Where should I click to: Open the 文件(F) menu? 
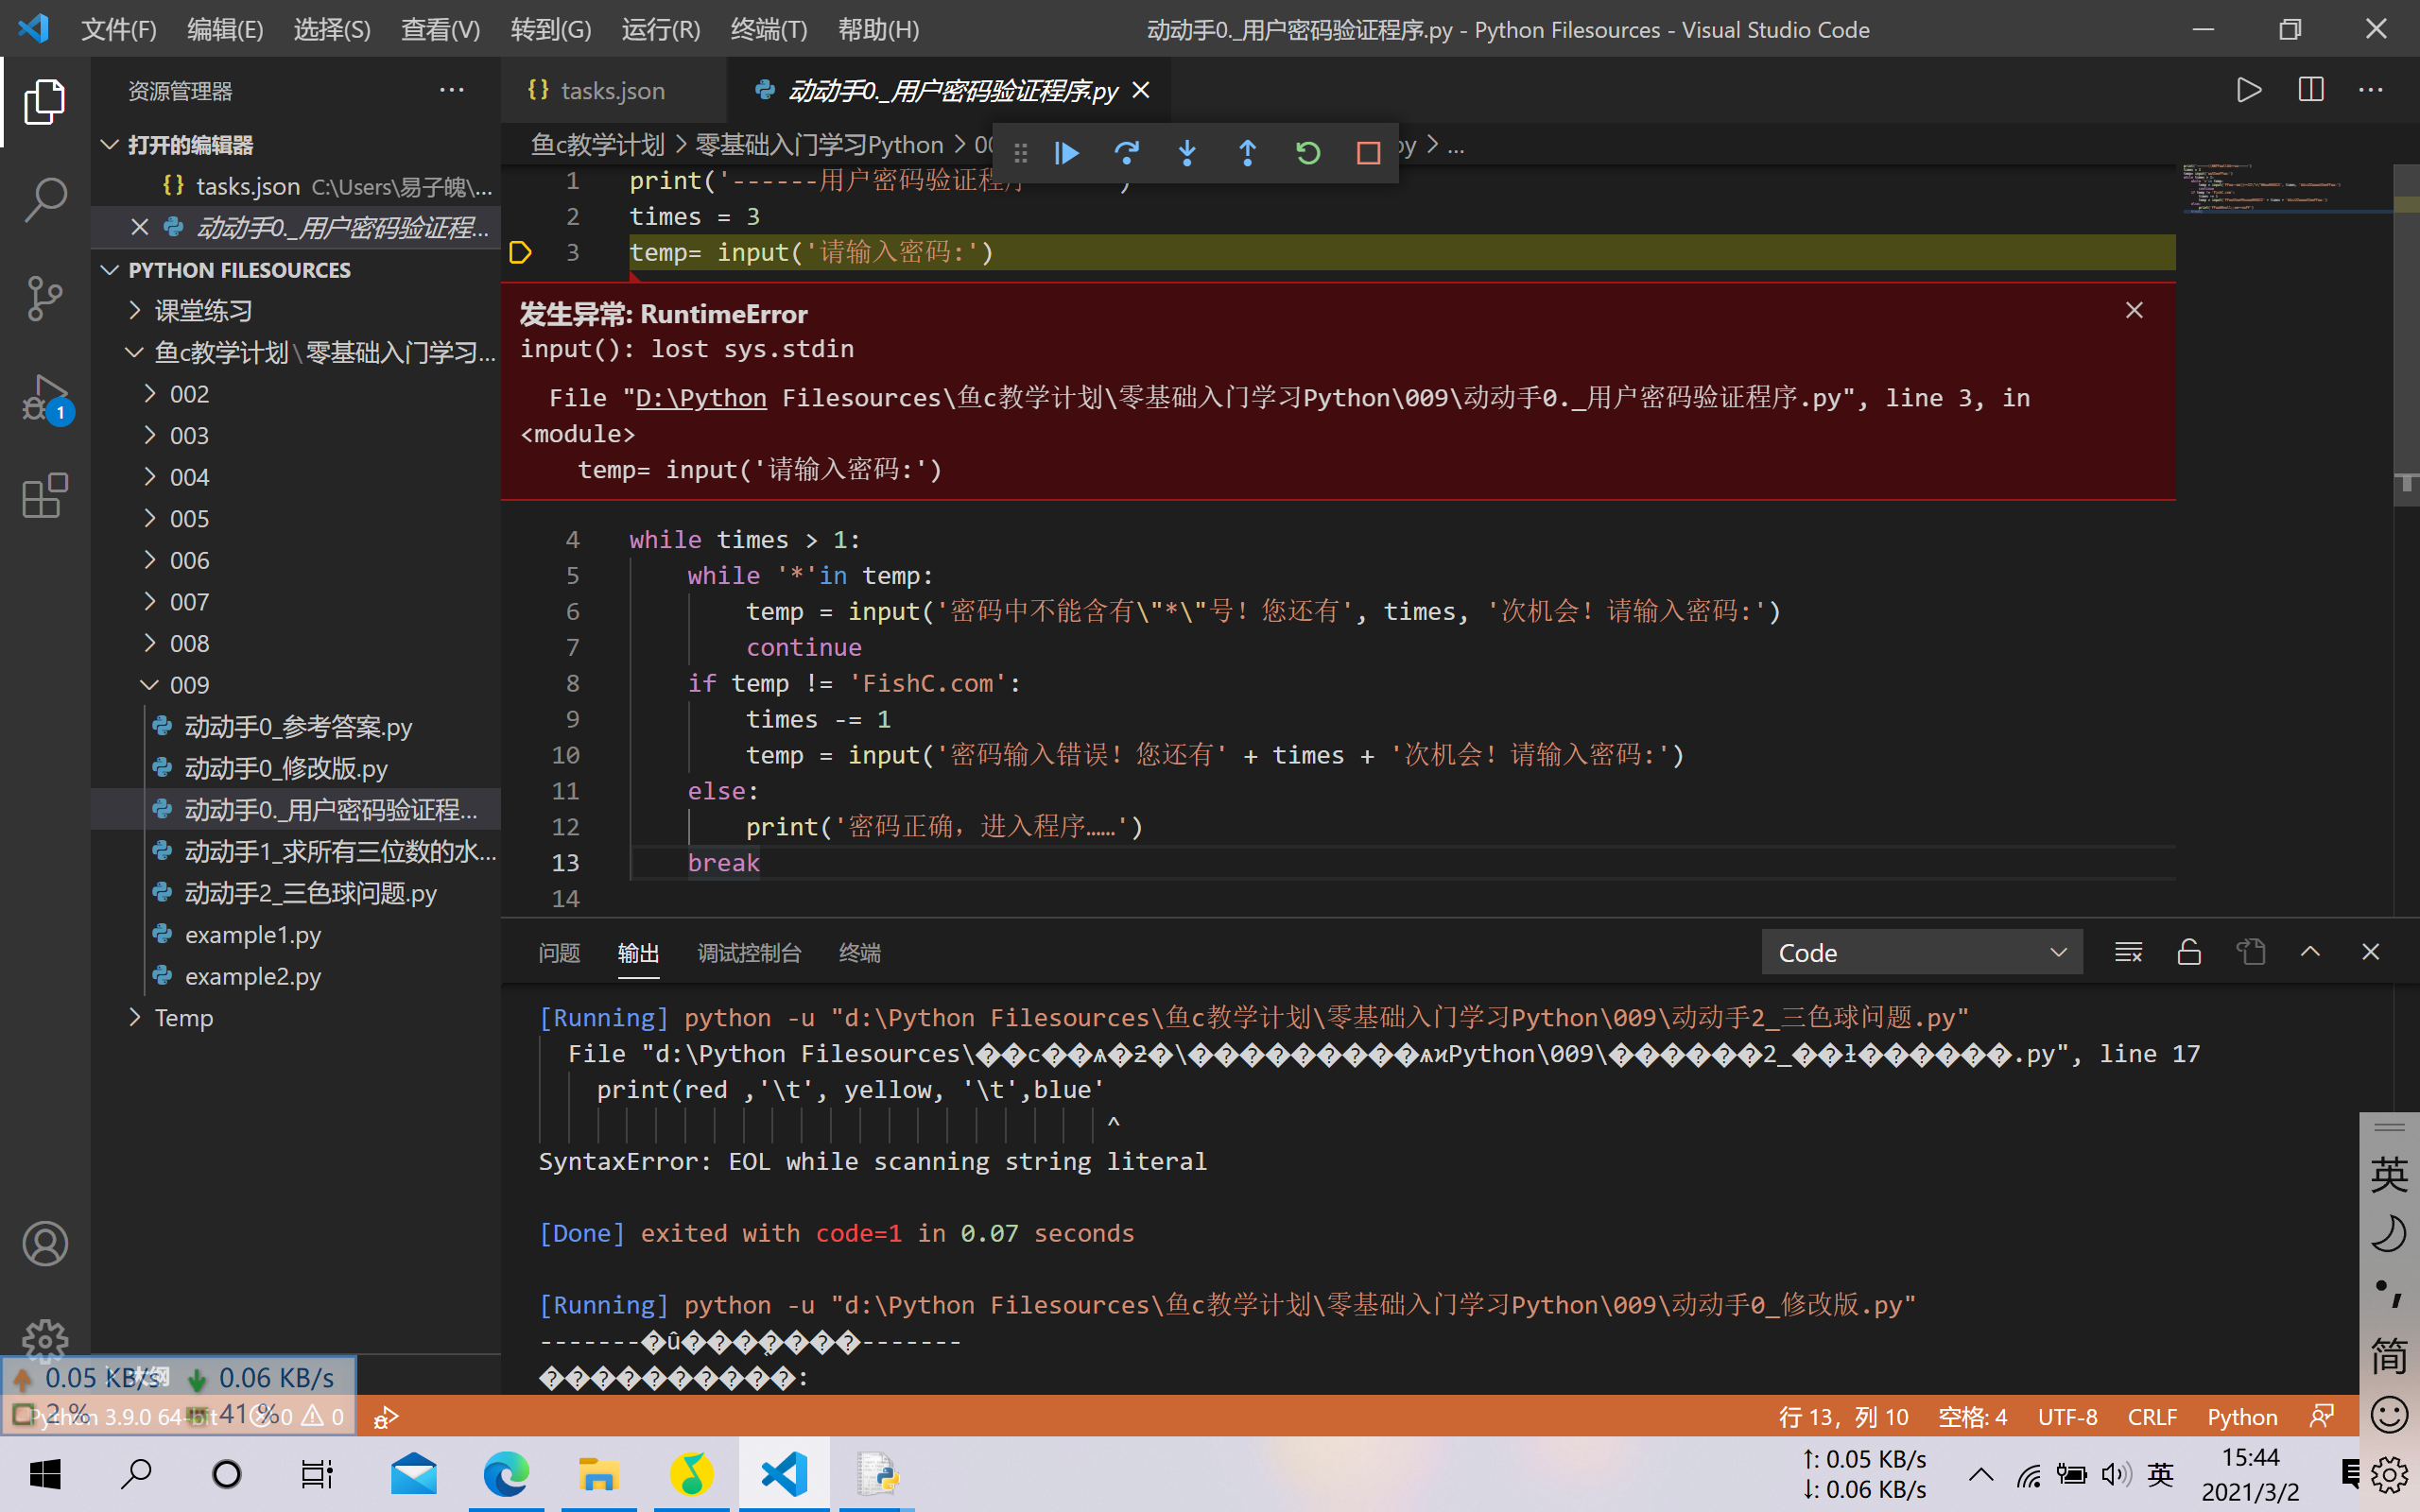(x=118, y=30)
